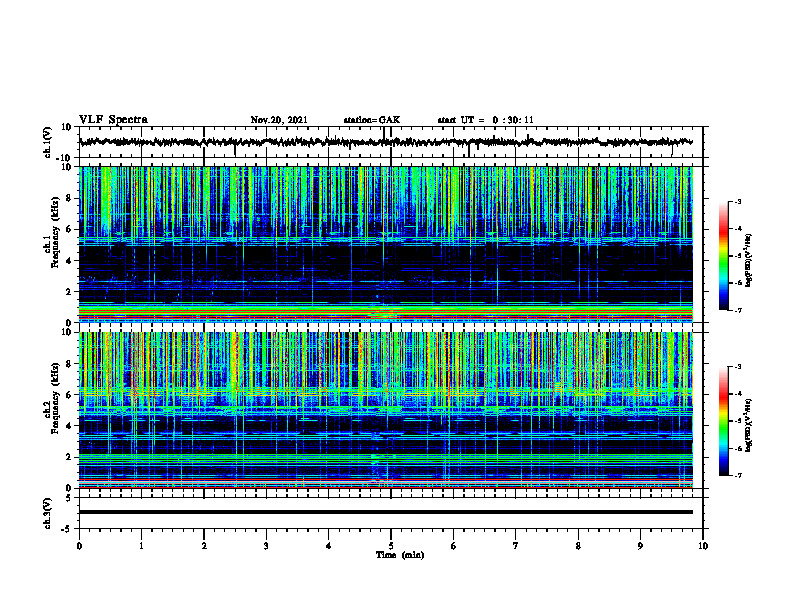
Task: Click the time axis tick label "6"
Action: [x=453, y=546]
